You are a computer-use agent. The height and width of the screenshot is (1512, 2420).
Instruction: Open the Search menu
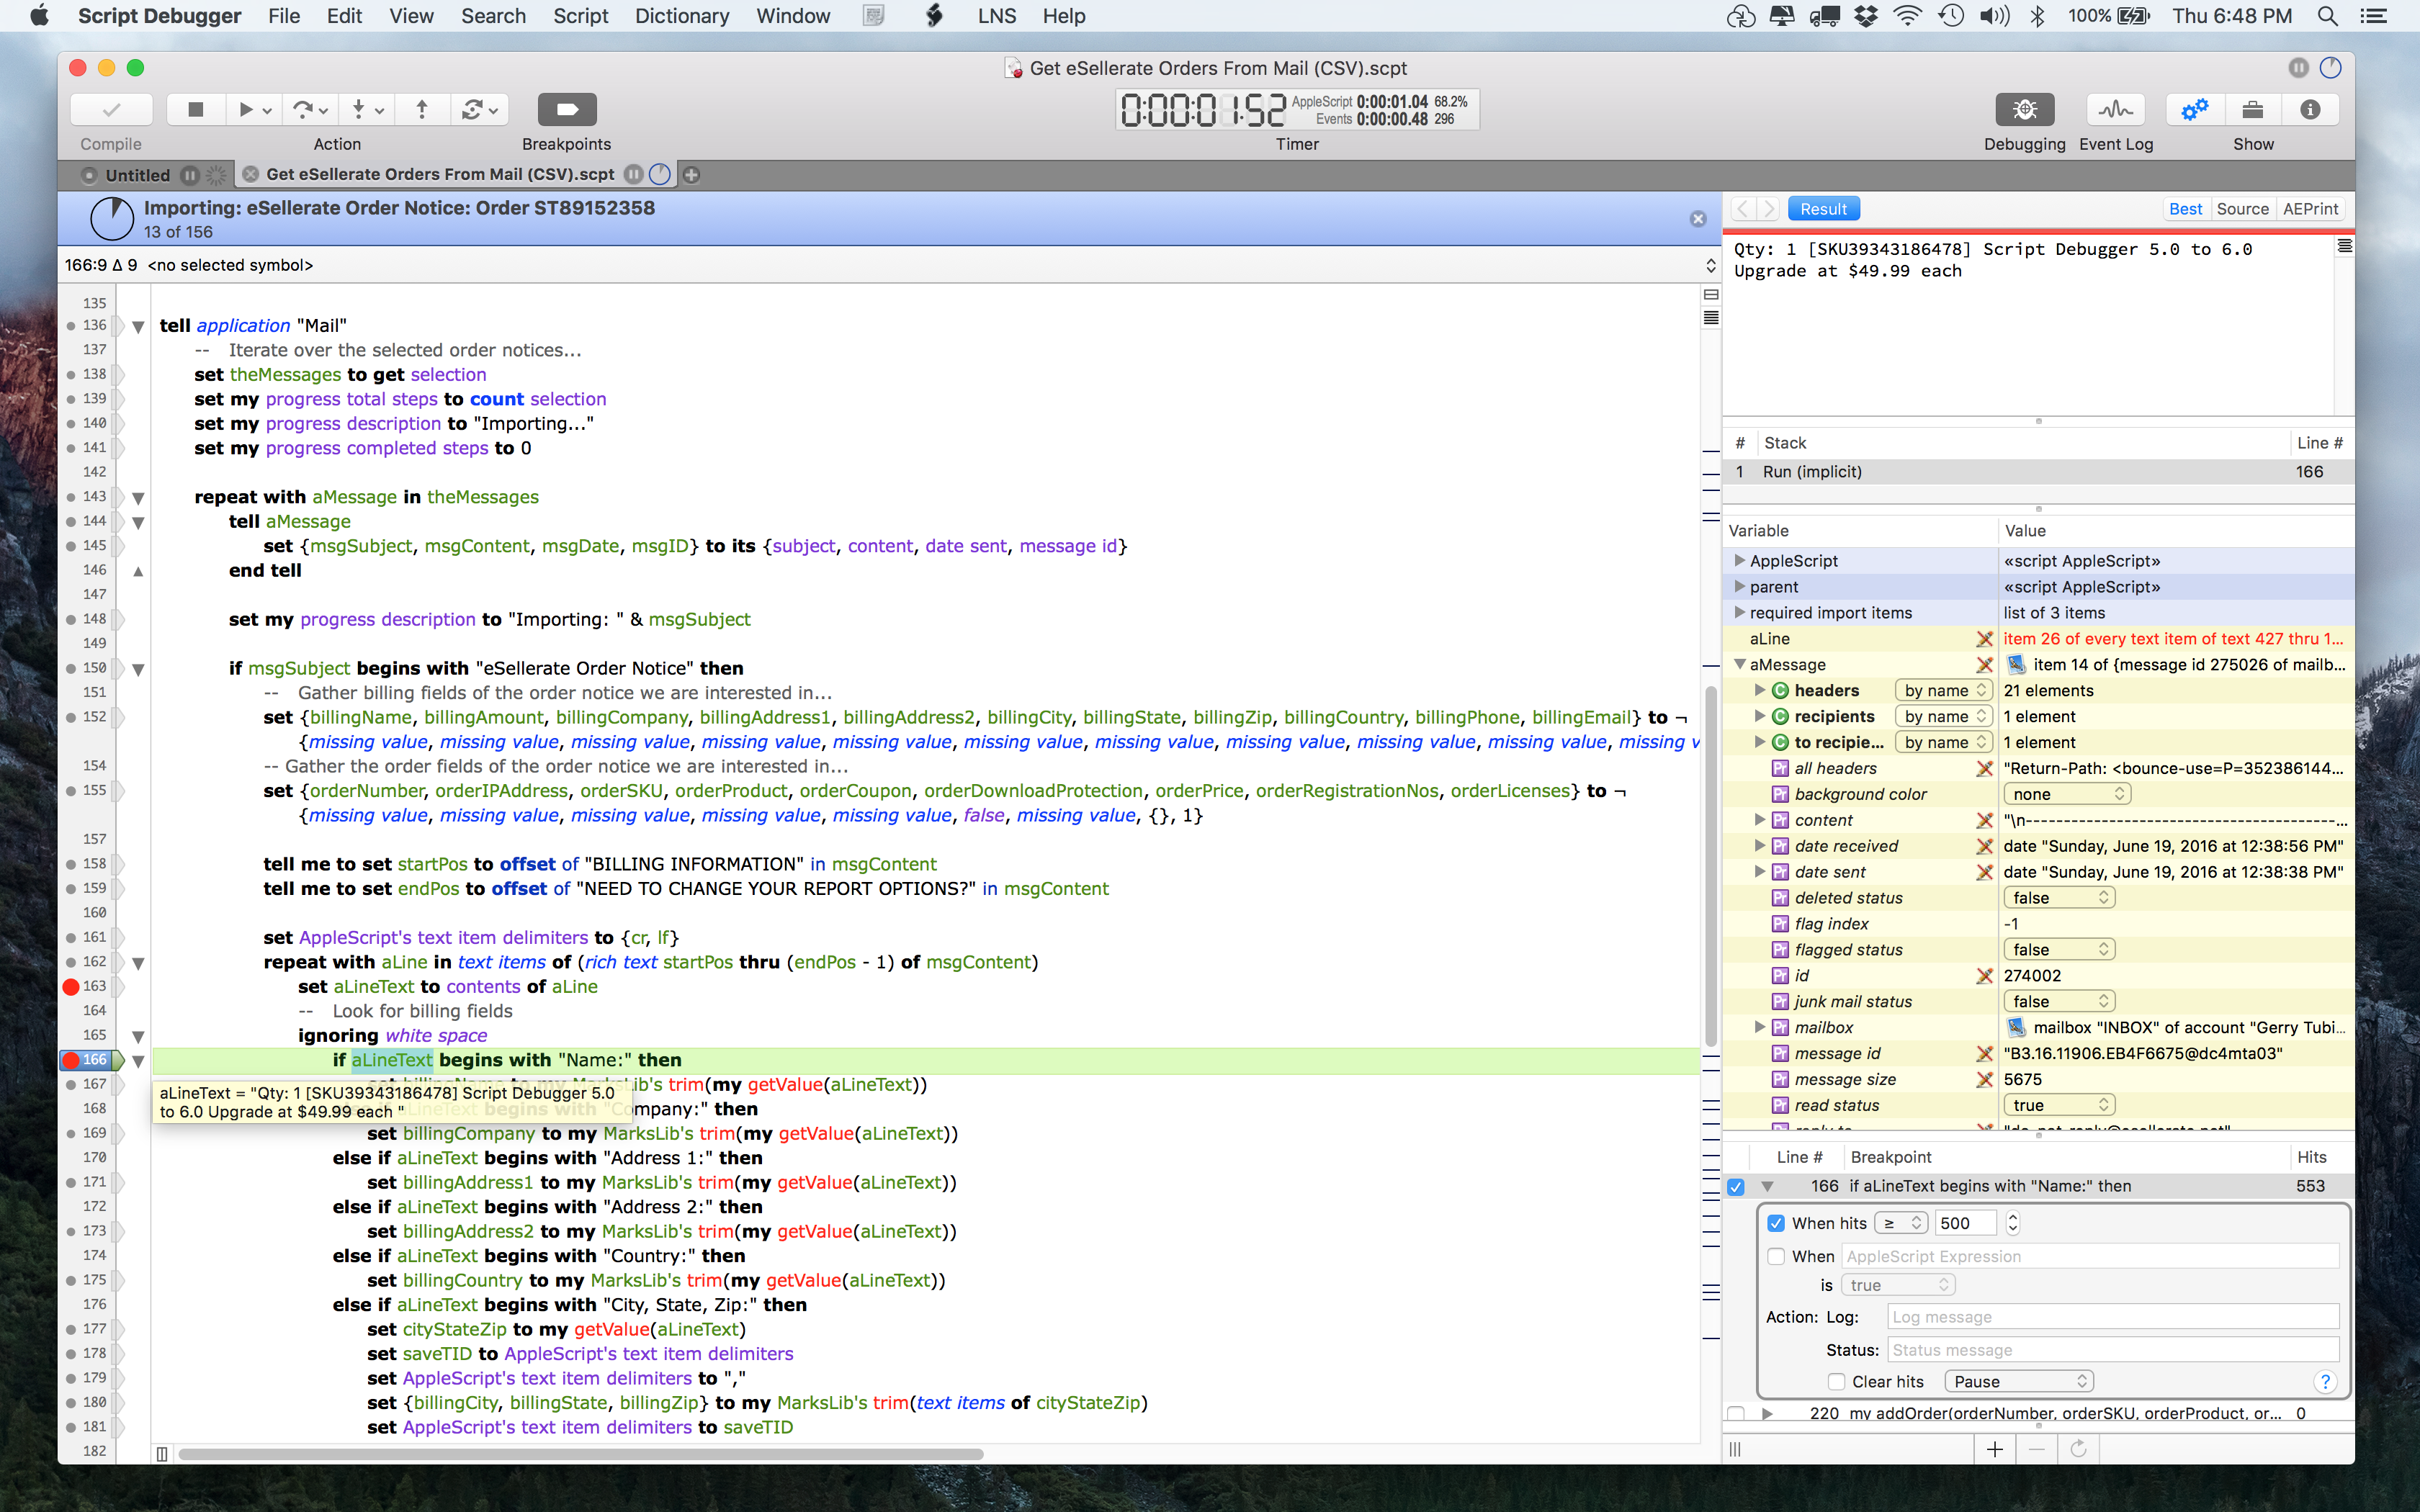(493, 16)
